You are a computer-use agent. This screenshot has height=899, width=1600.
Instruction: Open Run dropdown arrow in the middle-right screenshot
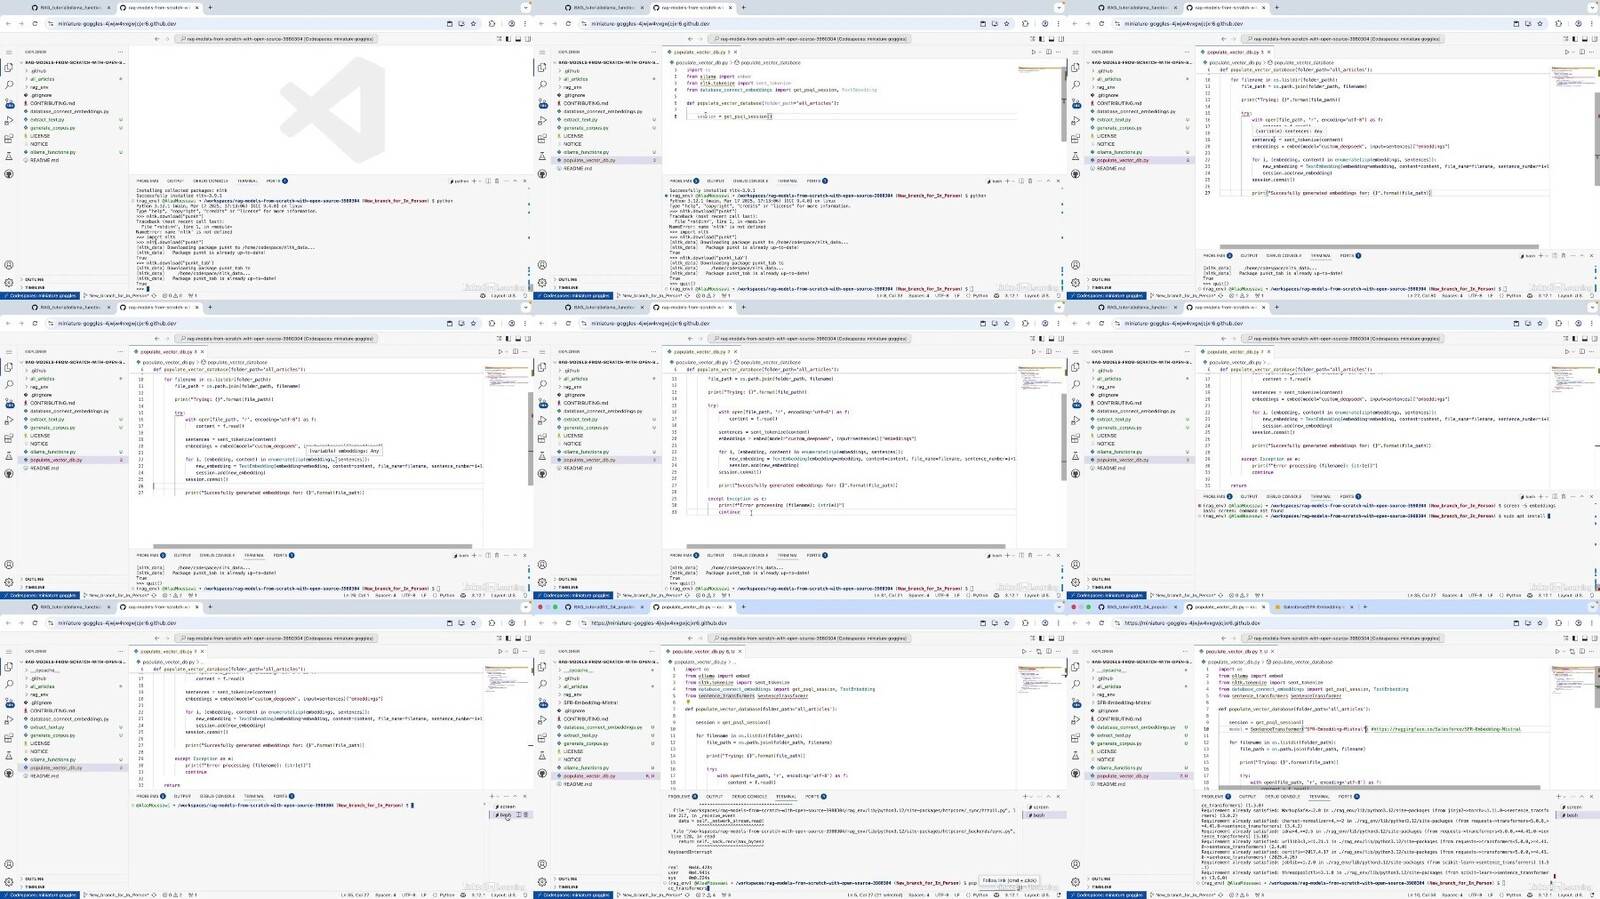tap(1573, 351)
